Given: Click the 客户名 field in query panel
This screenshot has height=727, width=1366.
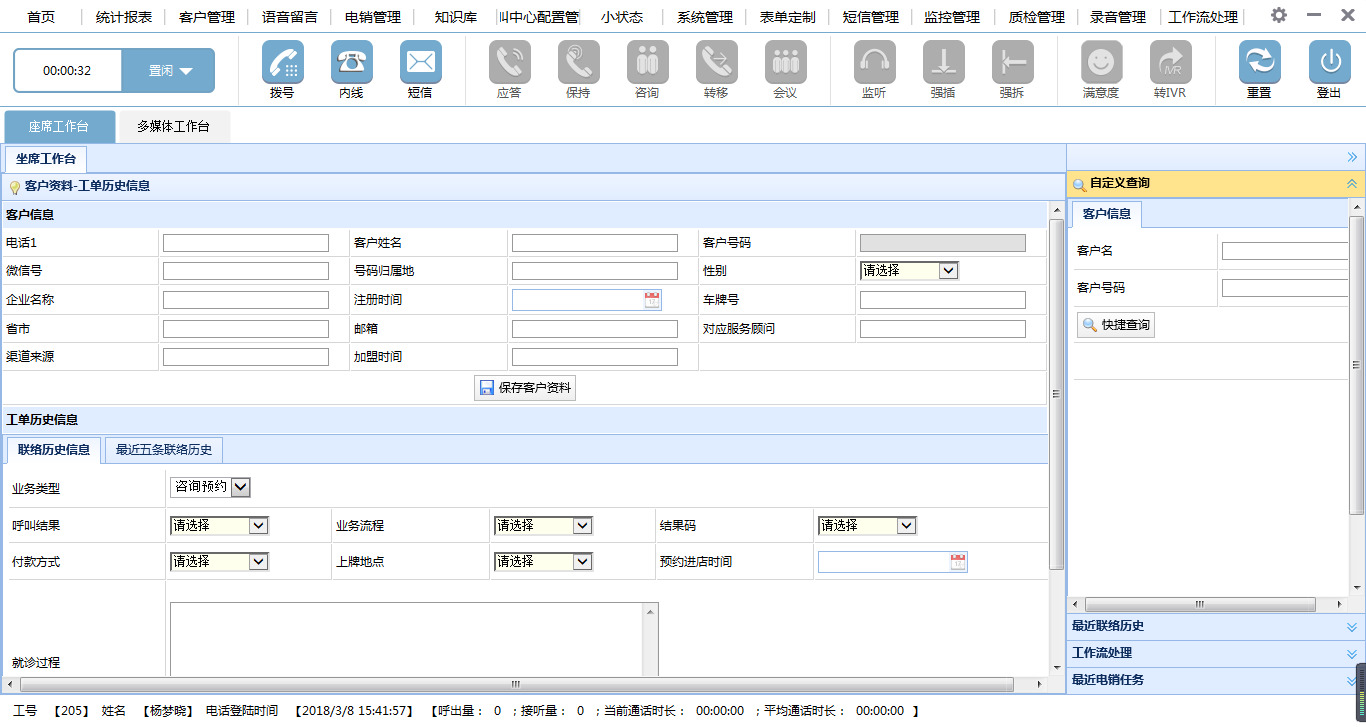Looking at the screenshot, I should pos(1286,251).
